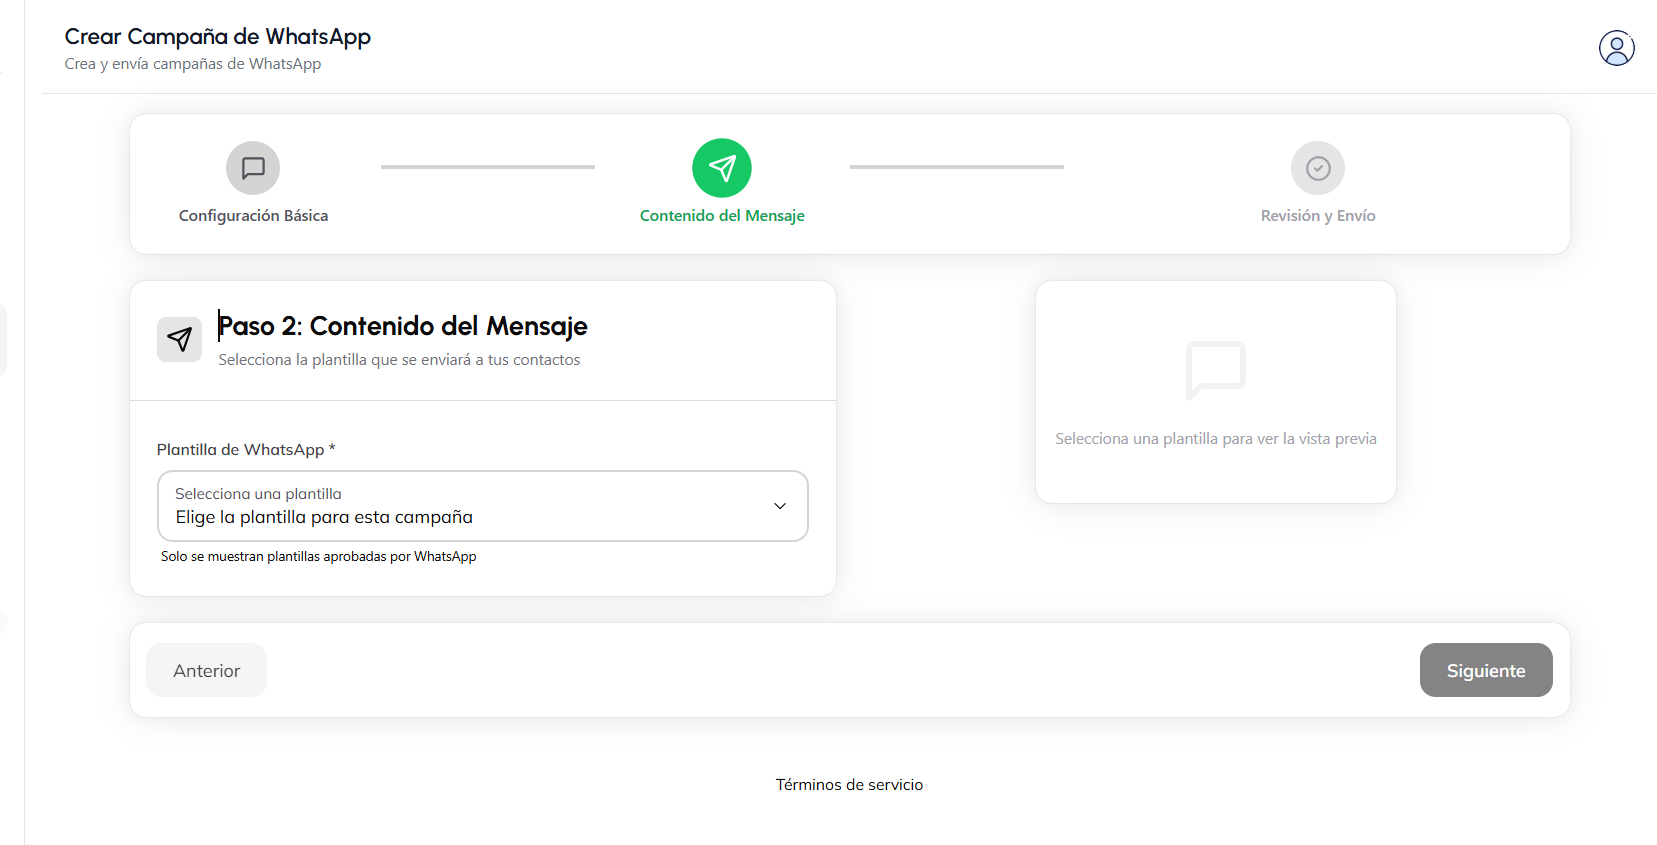Click the 'Paso 2: Contenido del Mensaje' heading
Image resolution: width=1657 pixels, height=845 pixels.
[x=403, y=326]
